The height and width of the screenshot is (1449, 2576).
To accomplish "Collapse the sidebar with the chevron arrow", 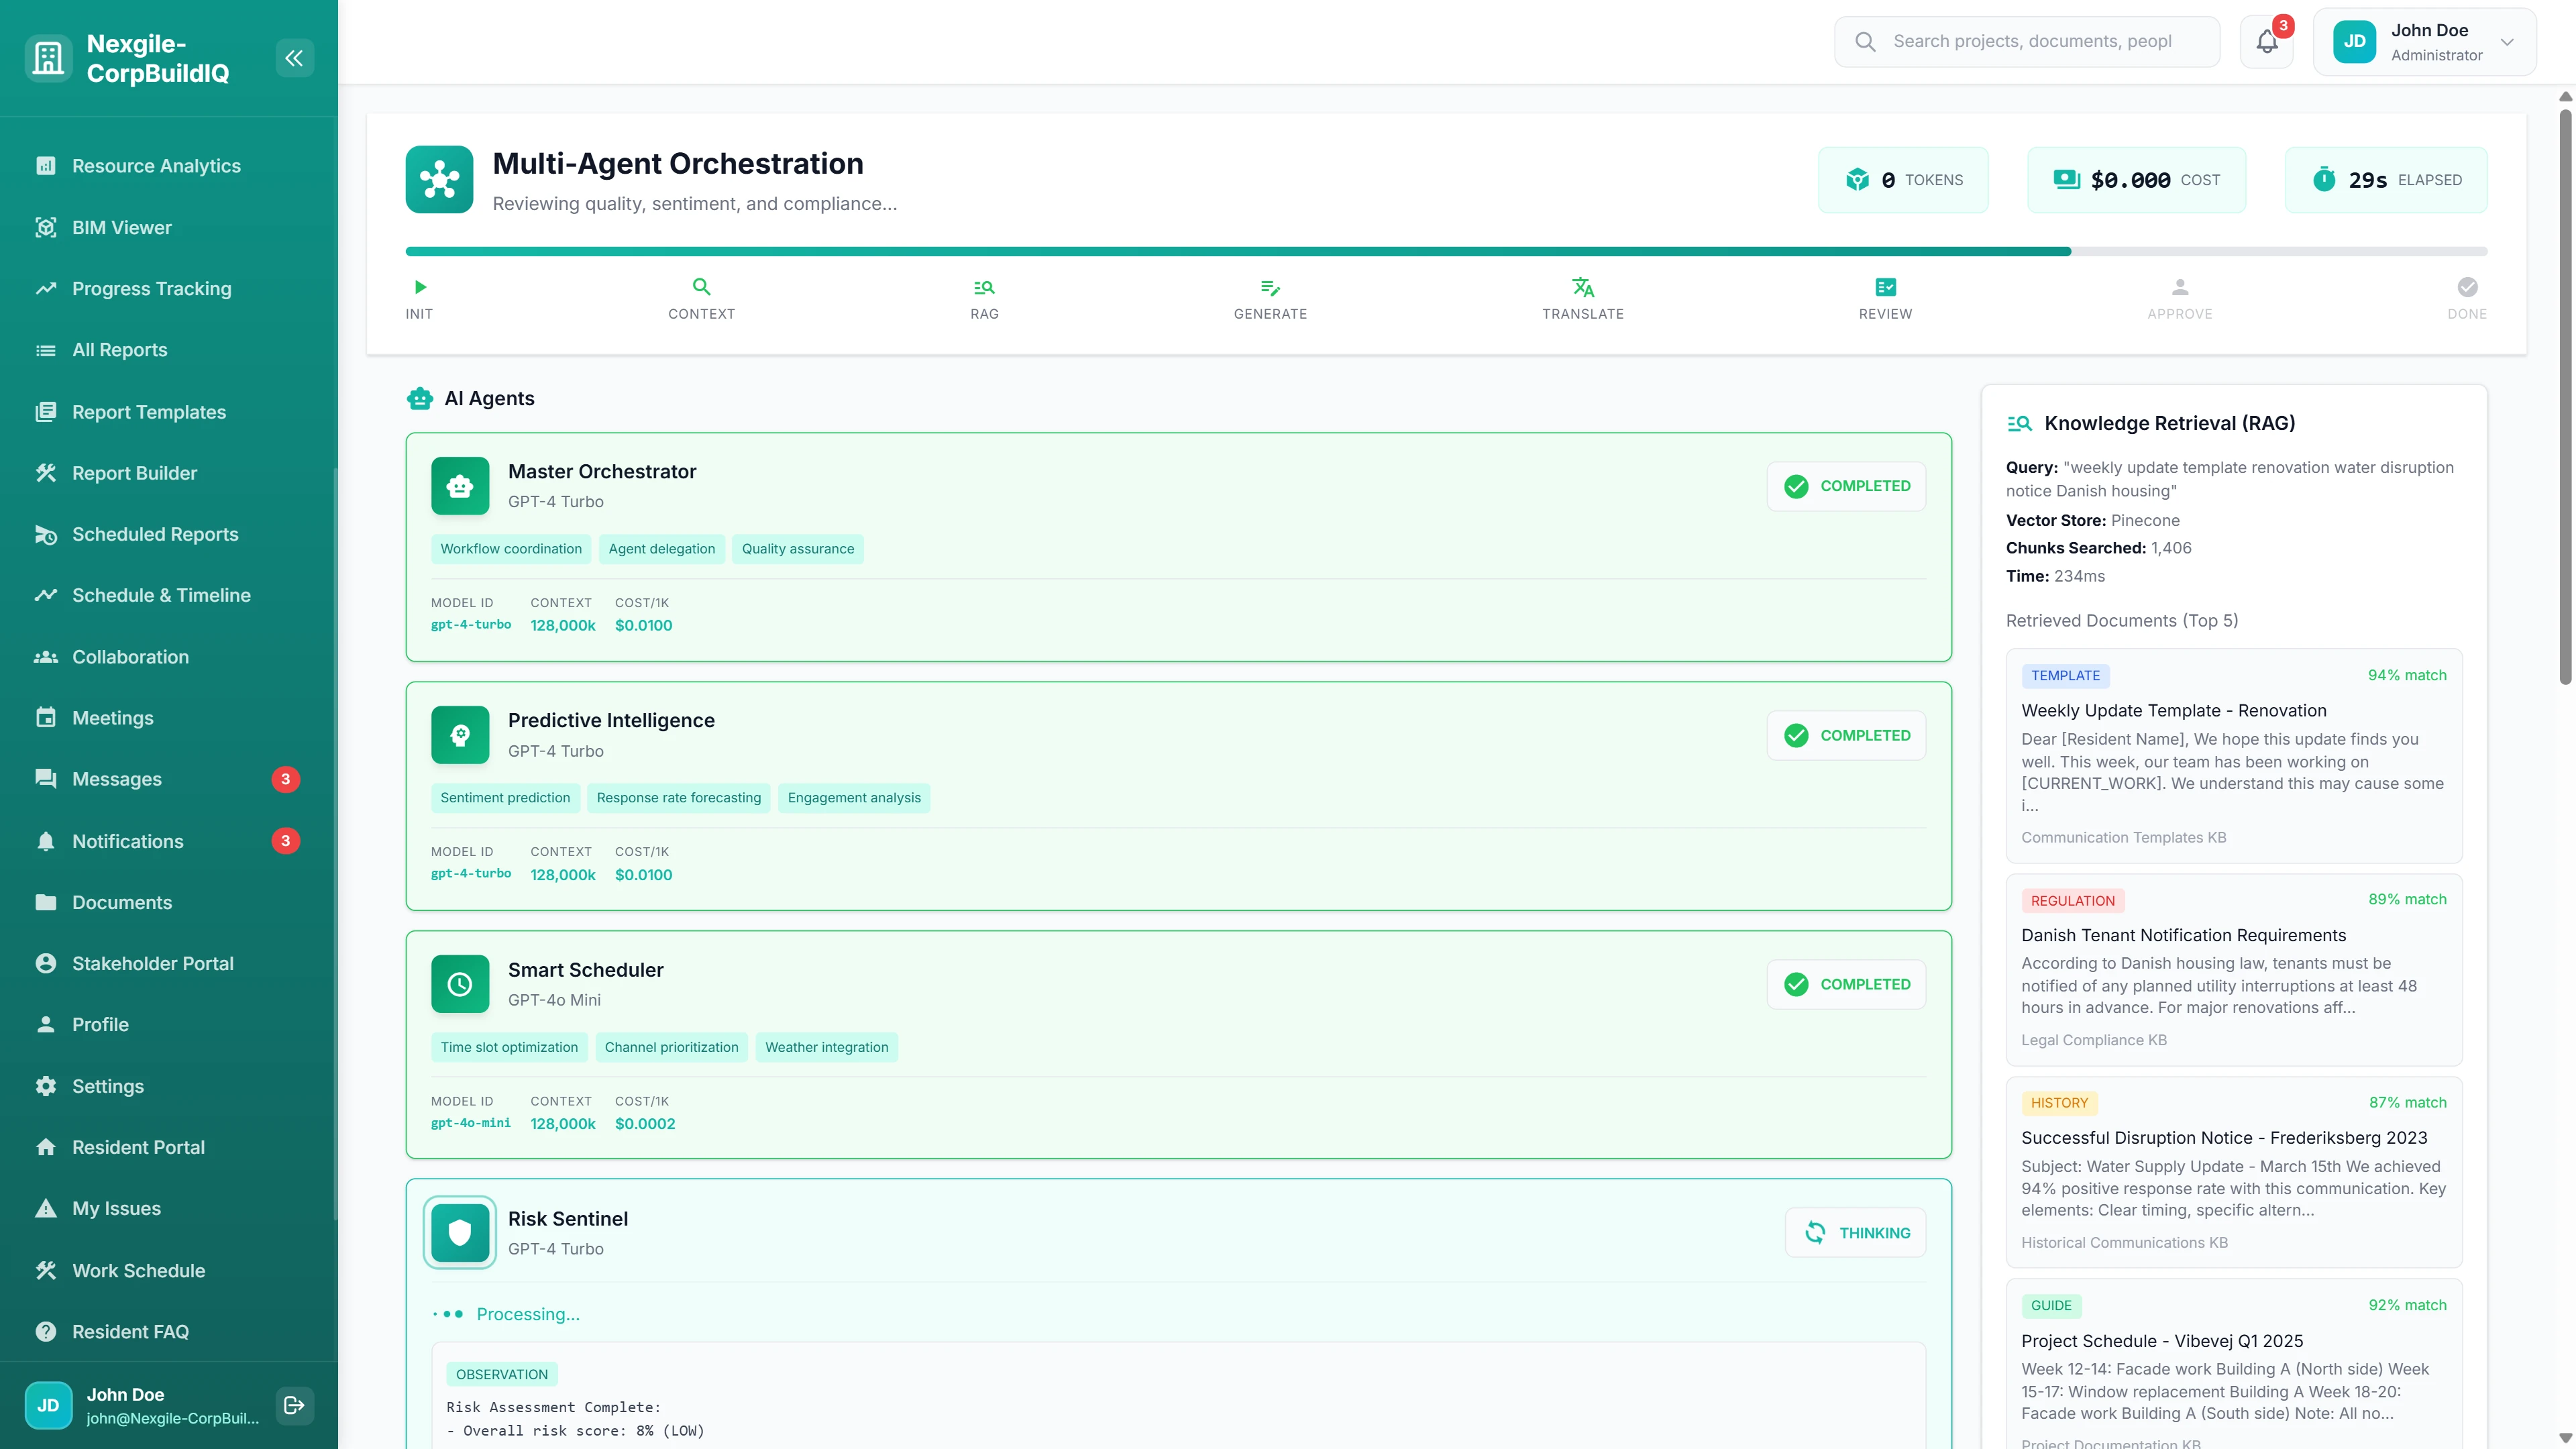I will coord(294,57).
